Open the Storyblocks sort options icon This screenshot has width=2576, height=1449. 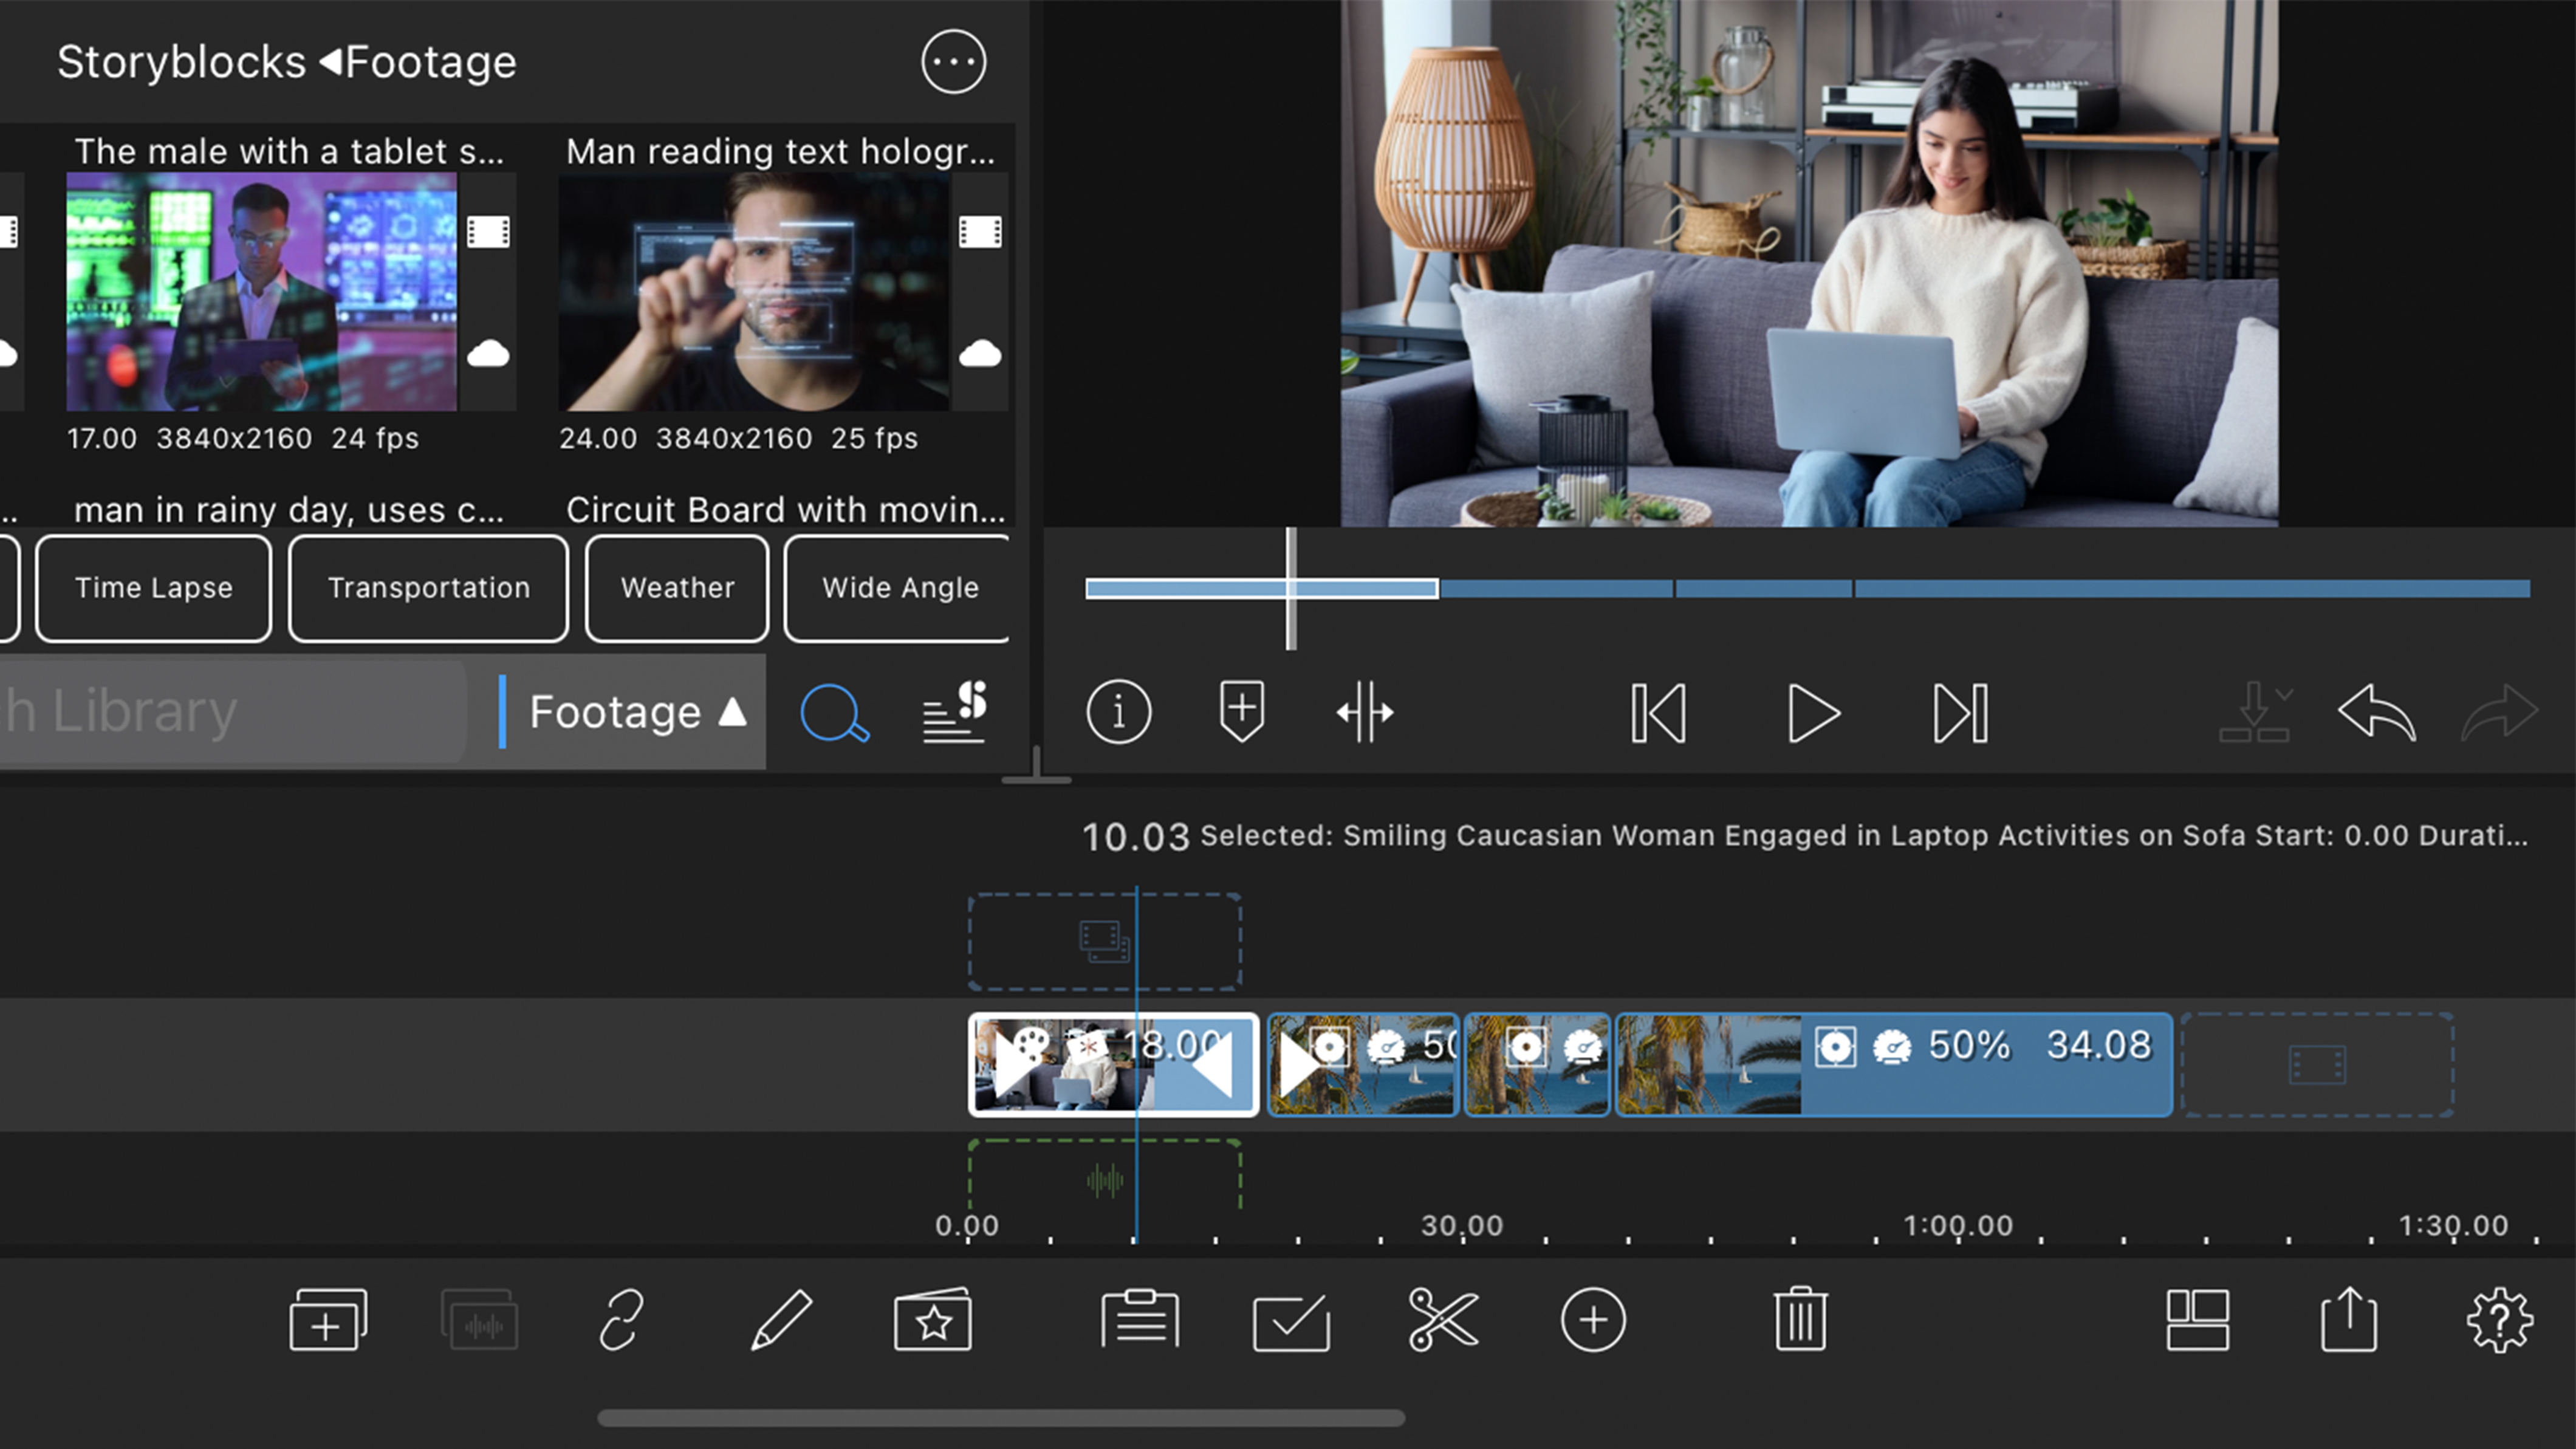[953, 712]
